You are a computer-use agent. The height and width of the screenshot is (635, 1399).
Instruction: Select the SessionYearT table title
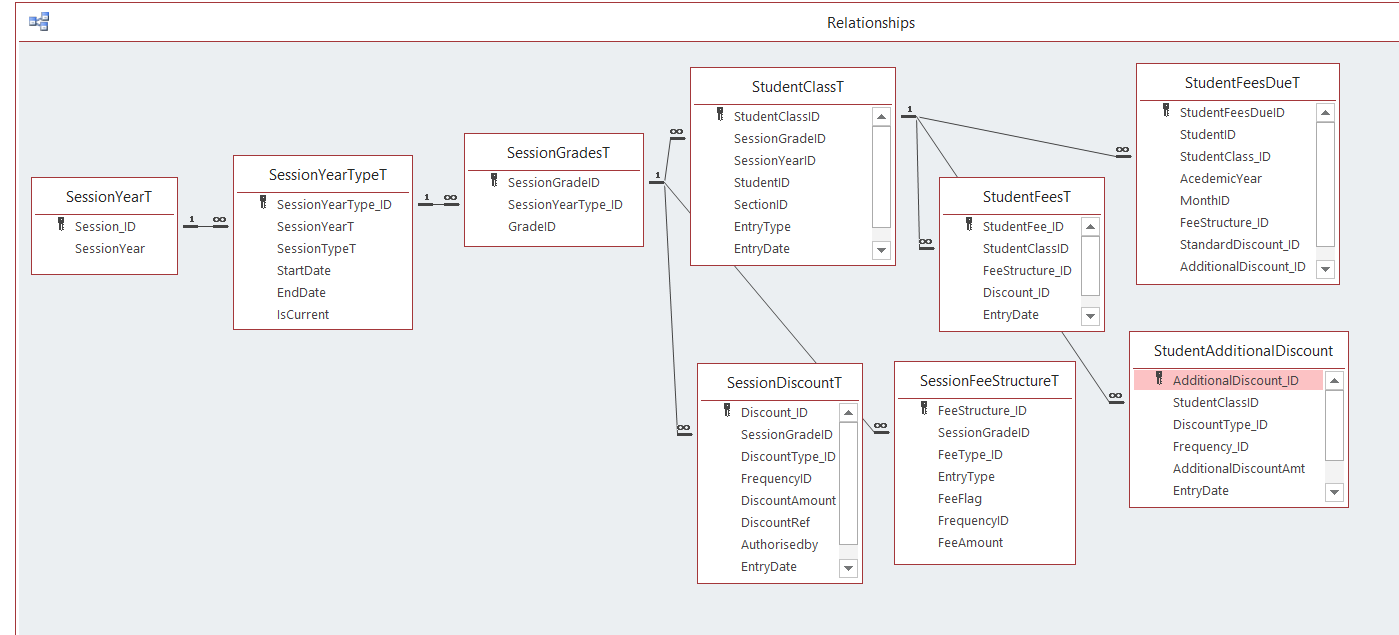[x=108, y=197]
